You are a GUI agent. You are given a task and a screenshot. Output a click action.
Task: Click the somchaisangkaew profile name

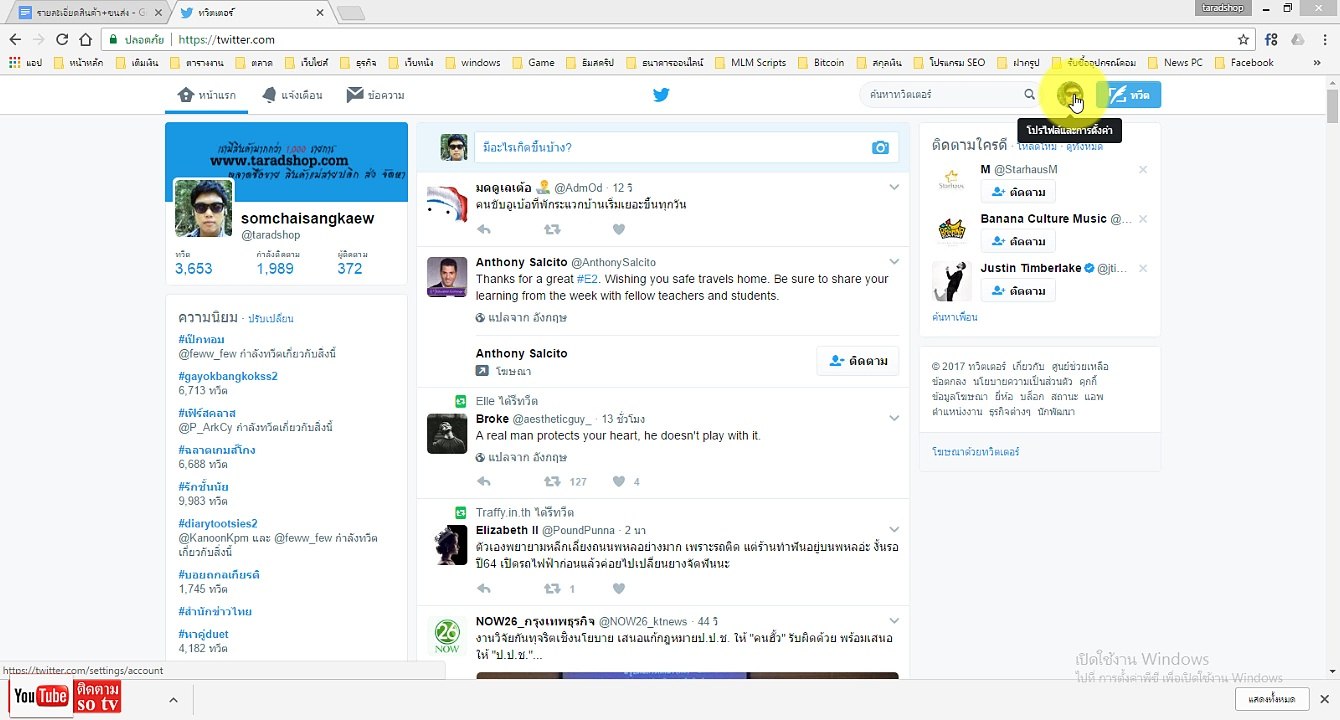tap(308, 219)
